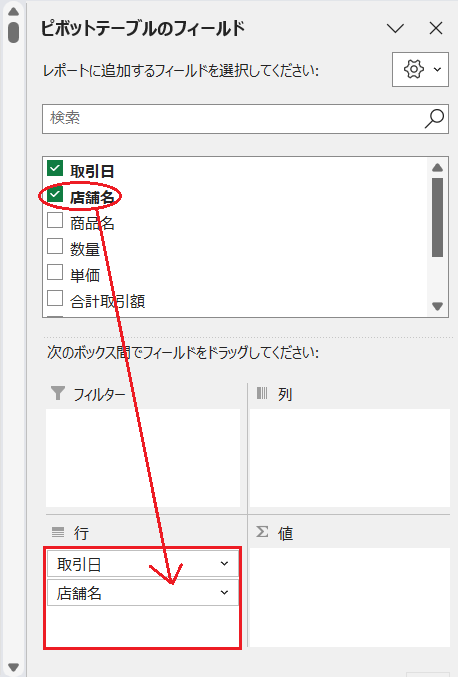
Task: Uncheck the 店舗名 field checkbox
Action: [55, 195]
